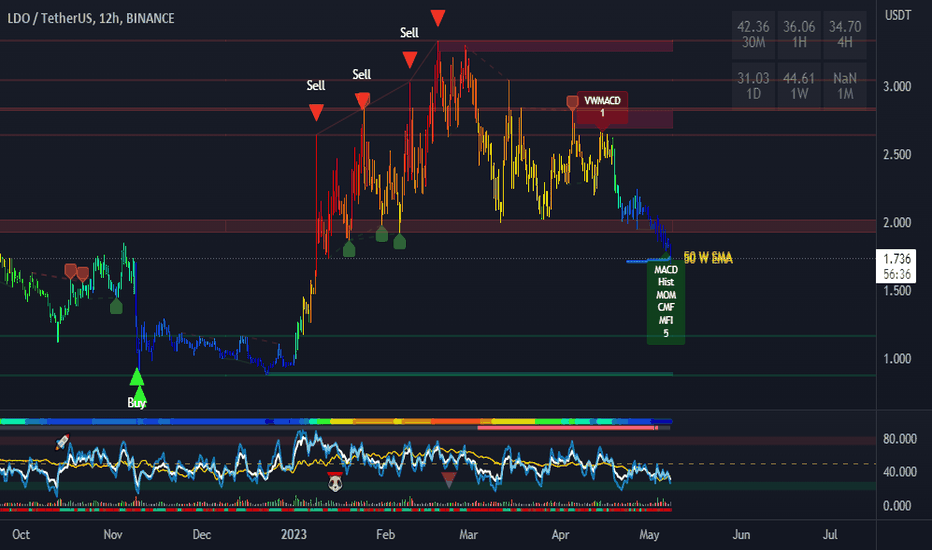
Task: Click the oscillator axis value 0.000
Action: pos(897,506)
